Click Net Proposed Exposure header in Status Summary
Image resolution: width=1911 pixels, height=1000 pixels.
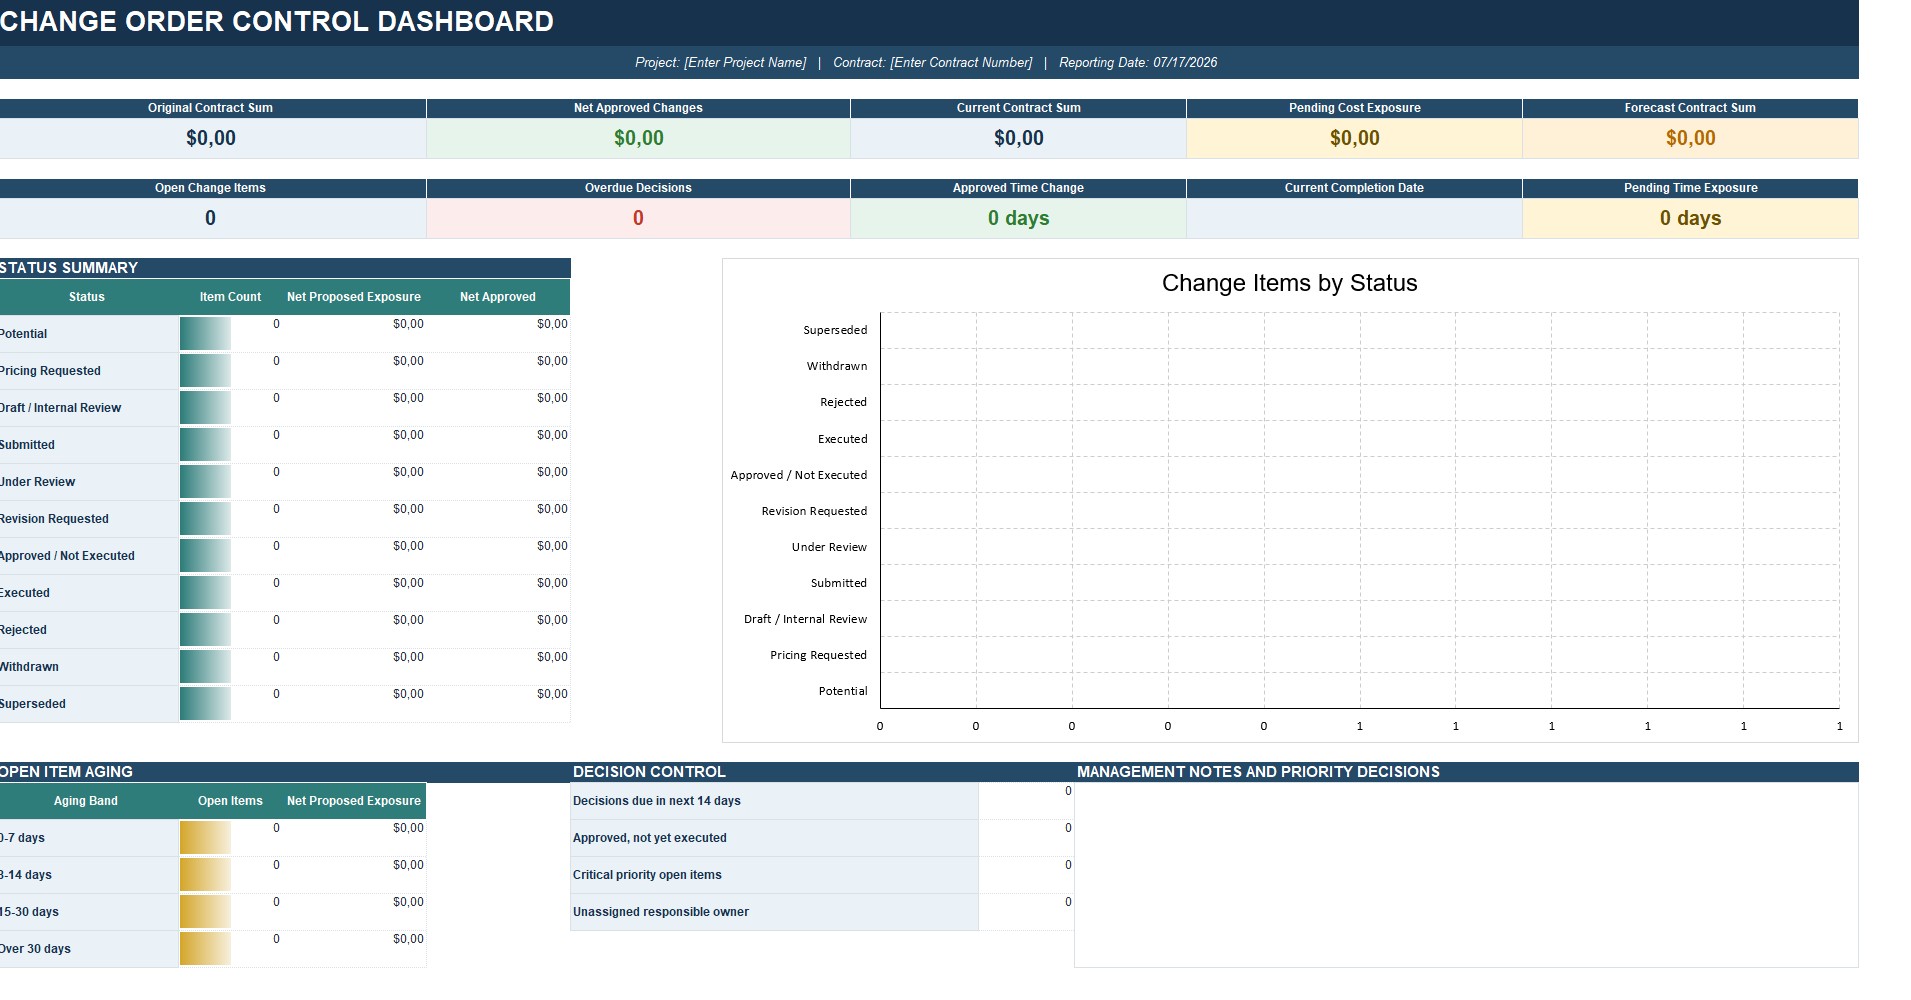tap(353, 297)
